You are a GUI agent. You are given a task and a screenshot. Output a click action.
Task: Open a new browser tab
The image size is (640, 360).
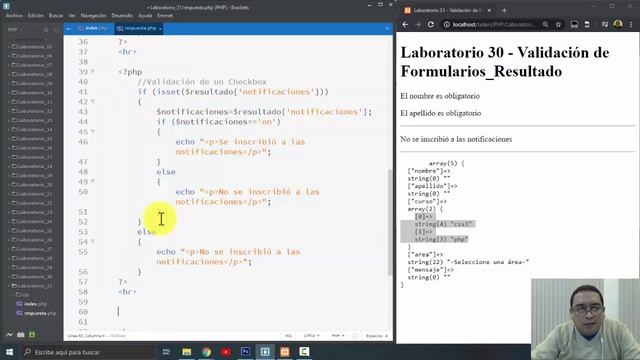[504, 10]
